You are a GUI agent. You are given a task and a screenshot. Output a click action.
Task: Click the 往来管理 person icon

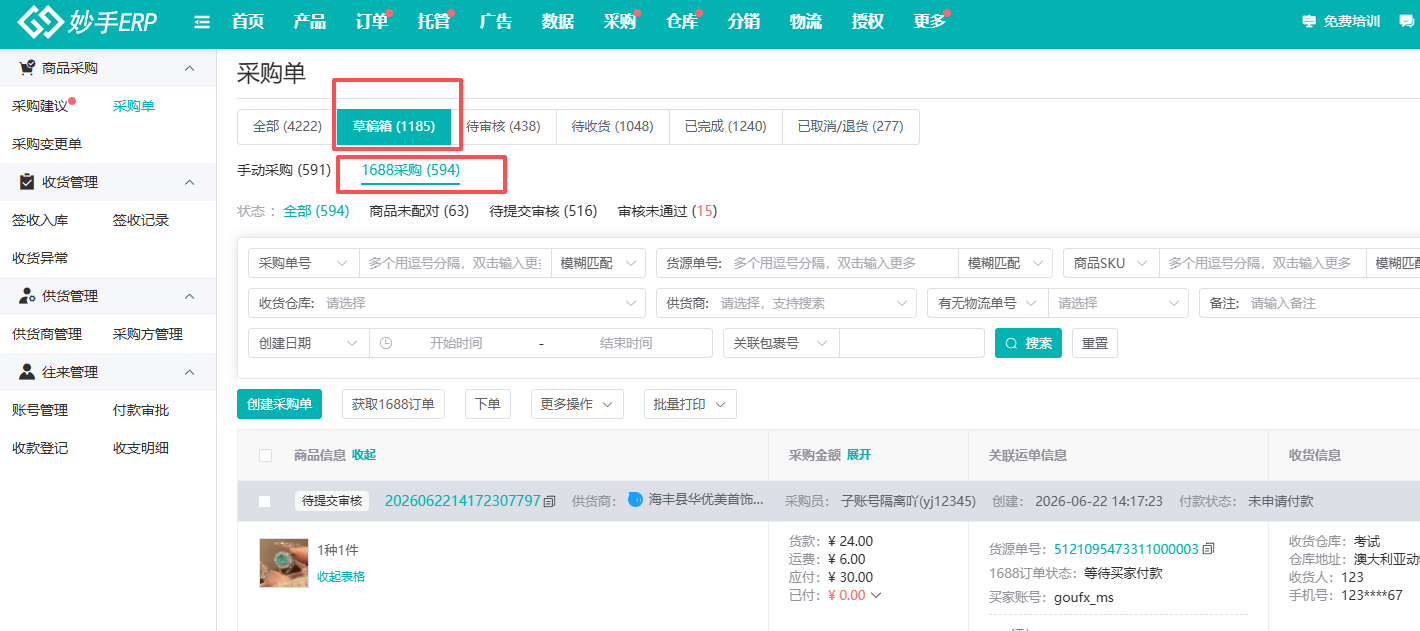(x=27, y=372)
